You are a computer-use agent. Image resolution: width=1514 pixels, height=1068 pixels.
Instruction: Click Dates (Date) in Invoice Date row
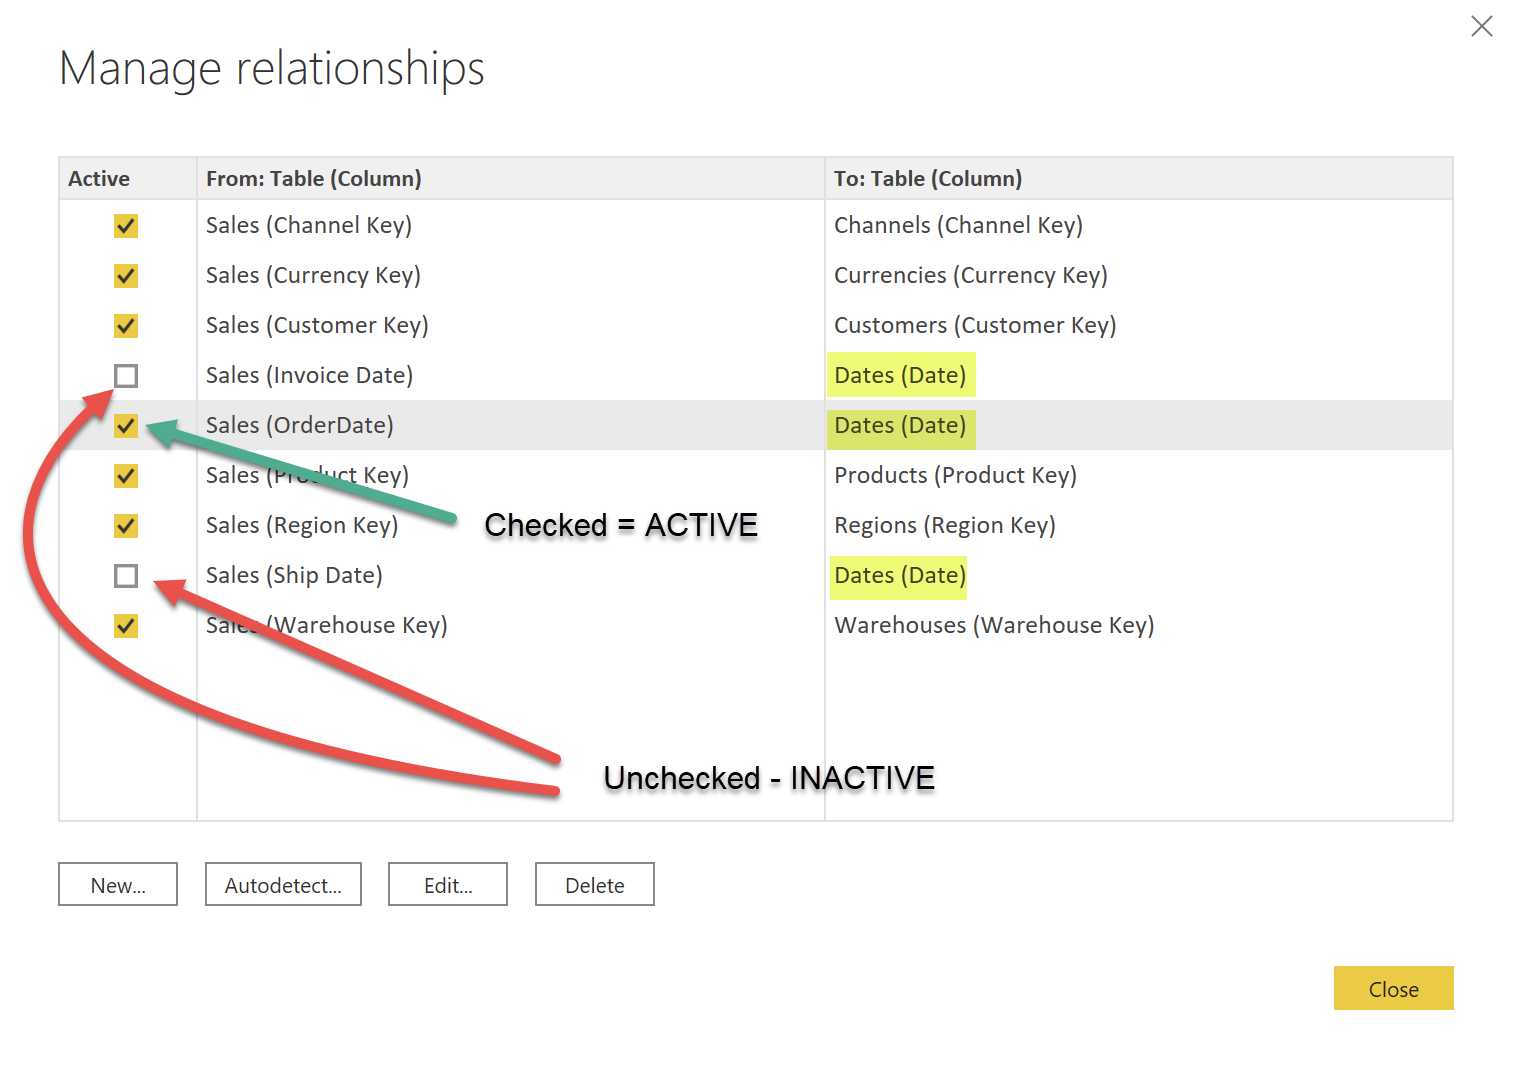pos(900,376)
